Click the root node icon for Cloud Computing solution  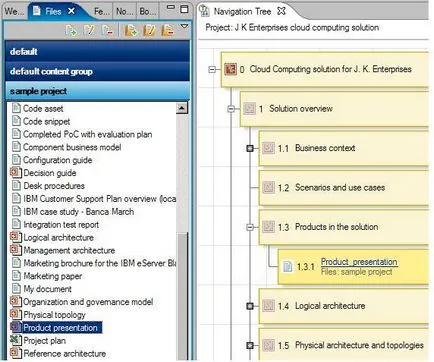(x=230, y=69)
